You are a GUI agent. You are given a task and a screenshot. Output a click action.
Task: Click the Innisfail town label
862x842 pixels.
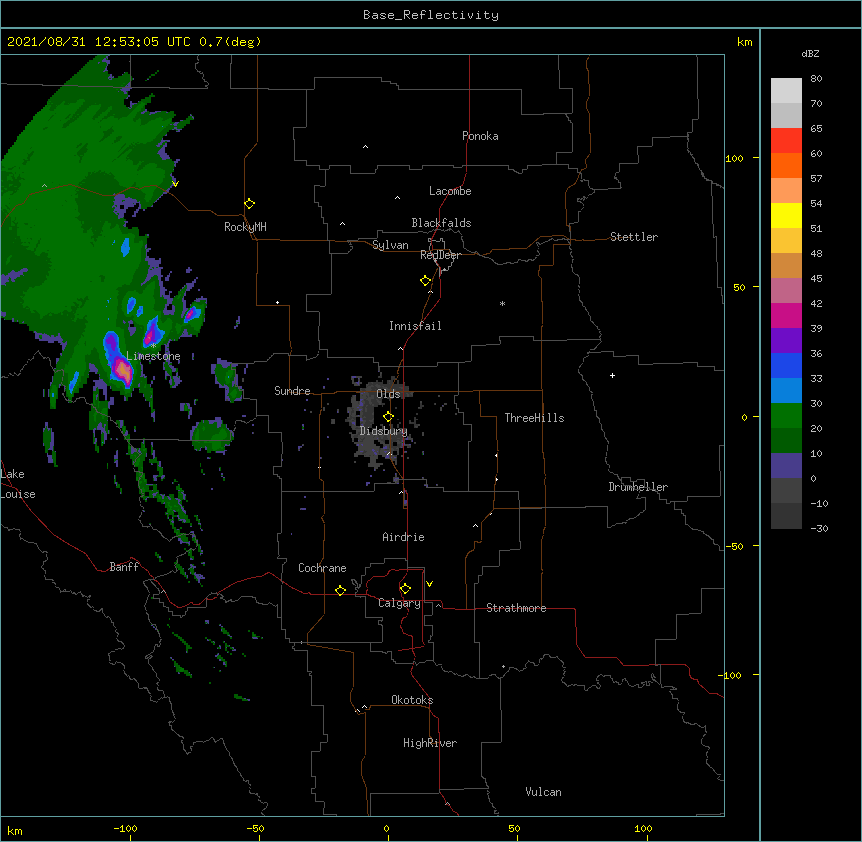coord(415,326)
